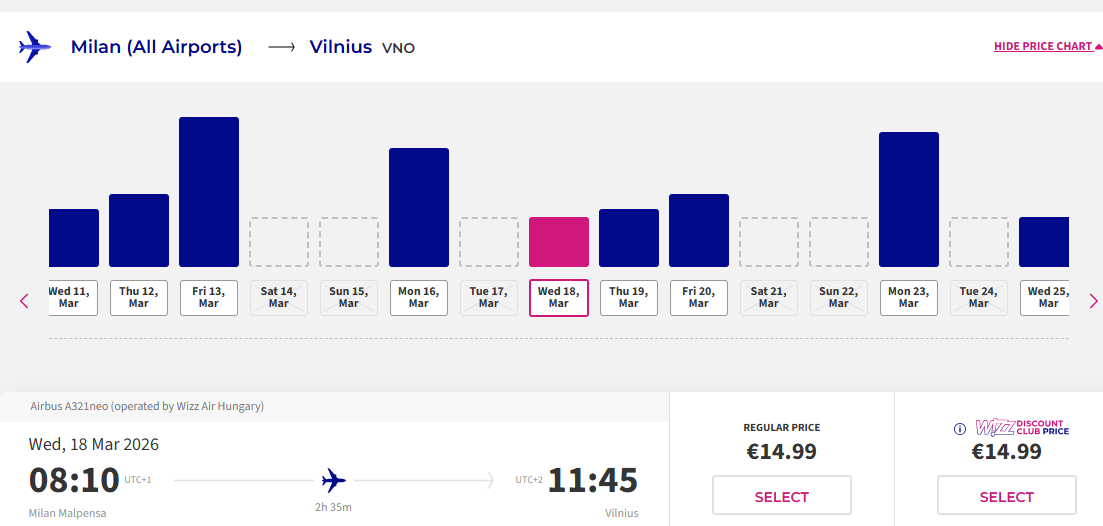Viewport: 1103px width, 526px height.
Task: Select the Fri 13, Mar date tab
Action: [209, 297]
